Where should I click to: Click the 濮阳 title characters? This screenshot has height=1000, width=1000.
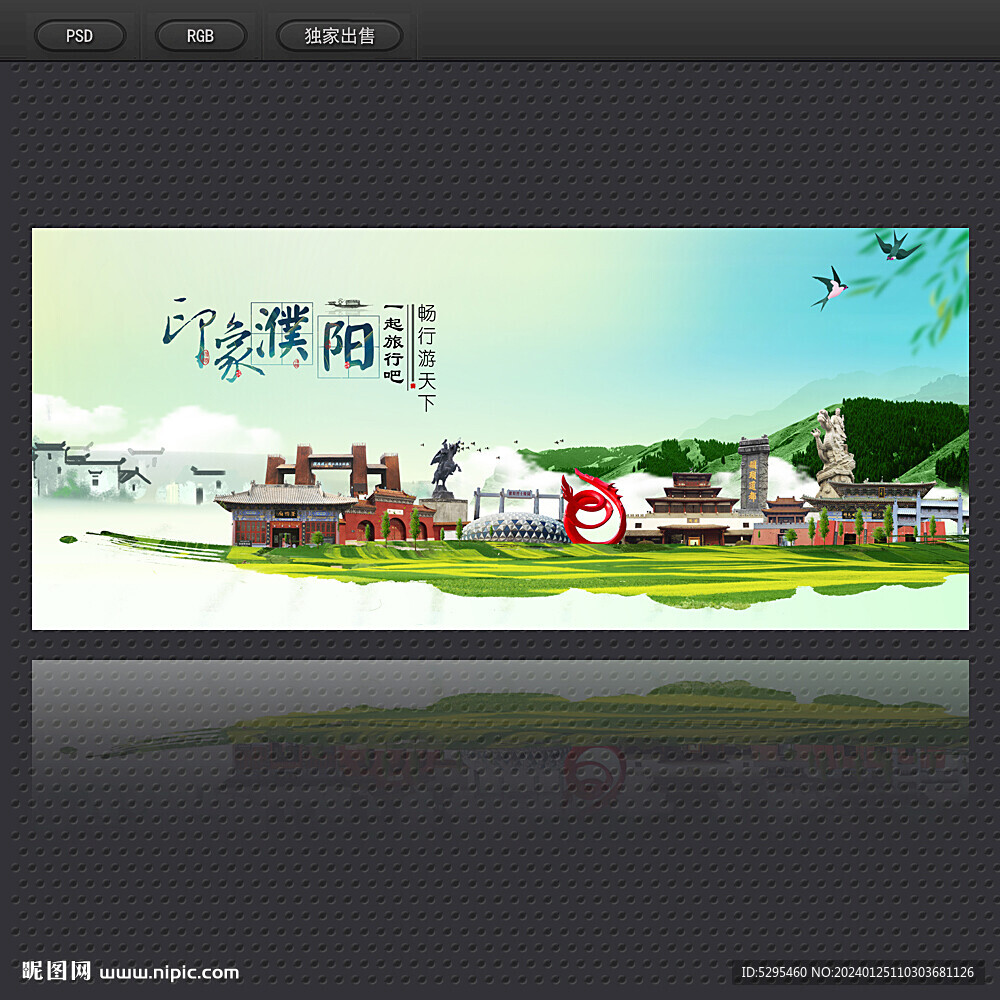(x=314, y=338)
